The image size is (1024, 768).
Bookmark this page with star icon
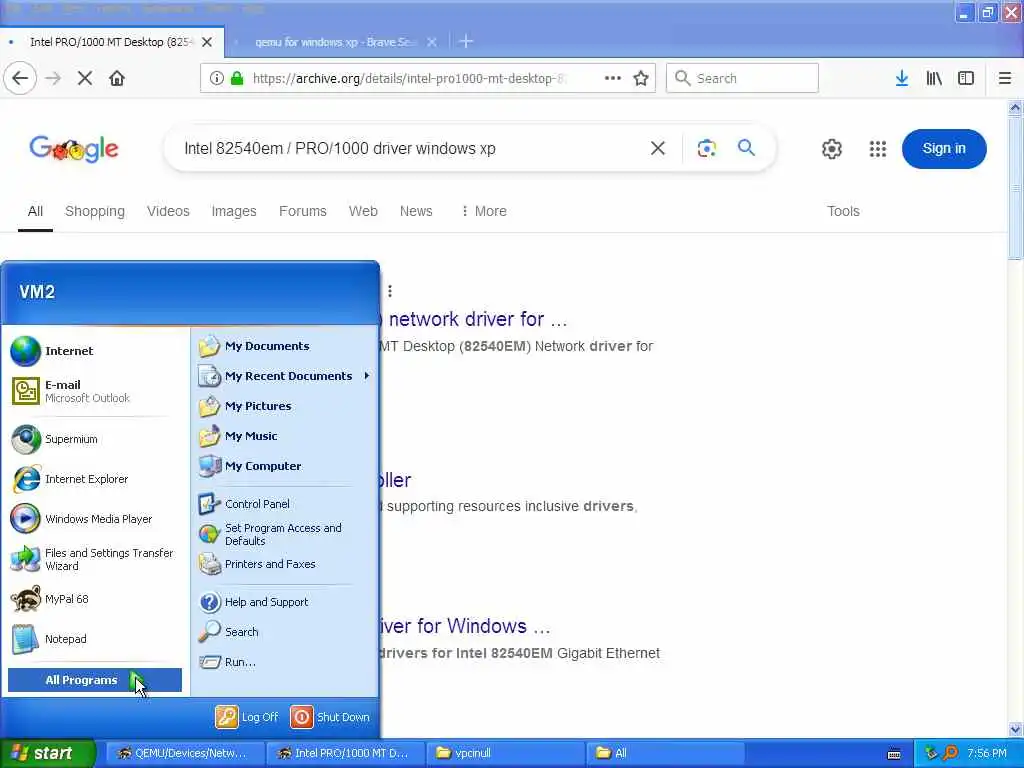click(x=641, y=78)
